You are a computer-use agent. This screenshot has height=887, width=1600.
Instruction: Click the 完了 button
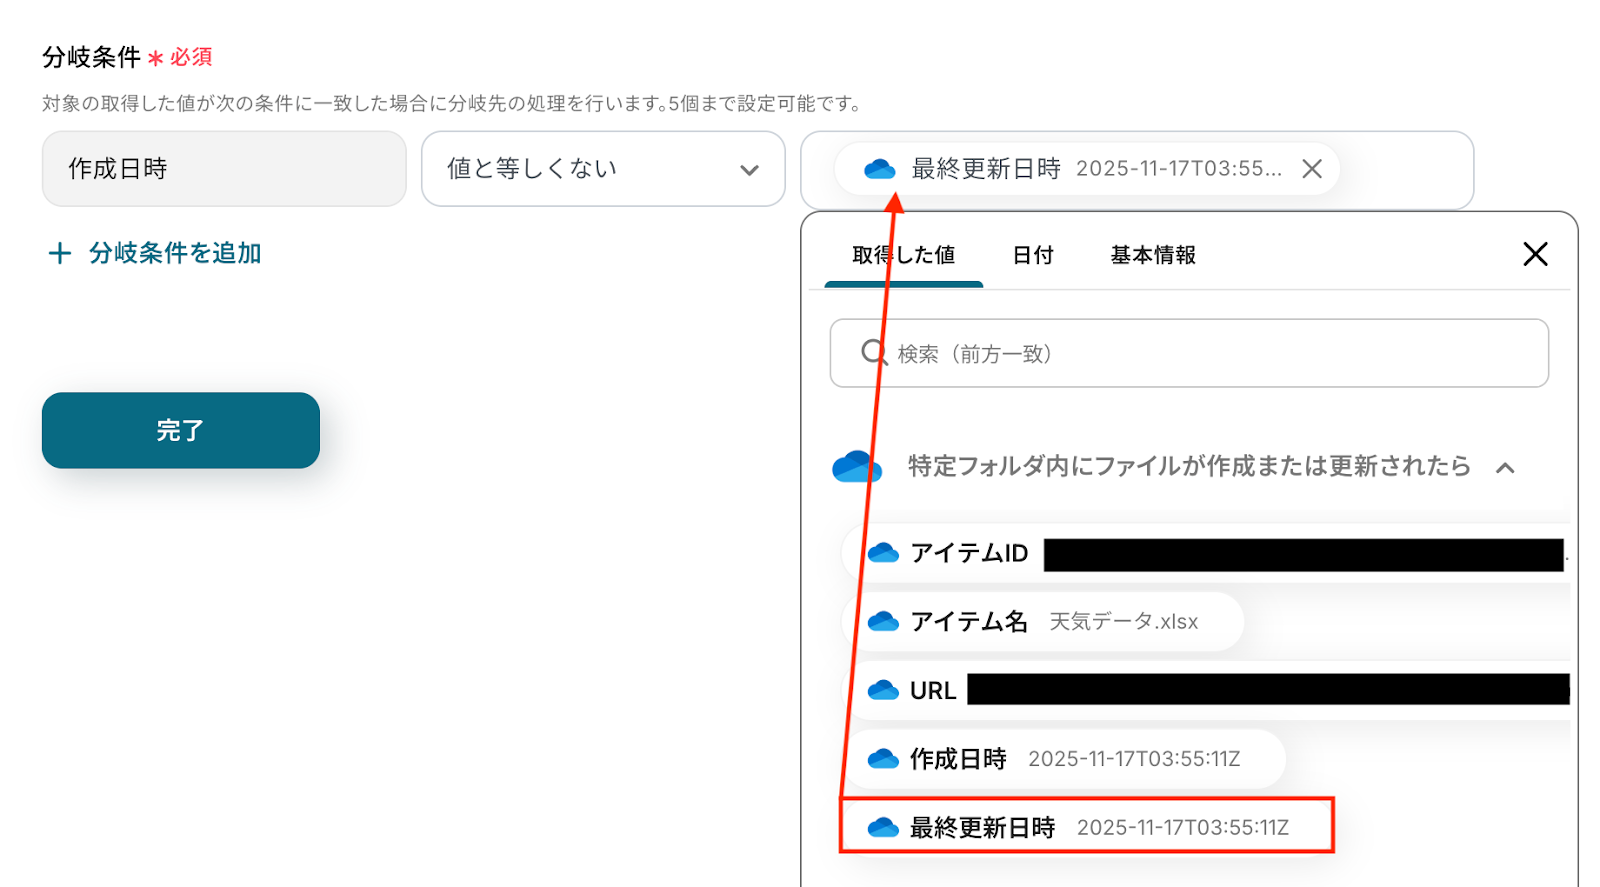181,430
